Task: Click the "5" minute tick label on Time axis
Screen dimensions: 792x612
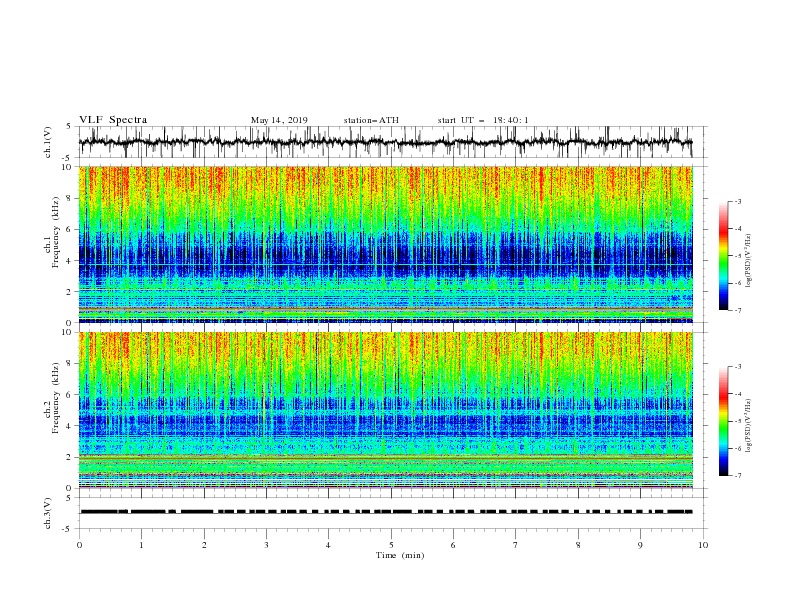Action: (391, 545)
